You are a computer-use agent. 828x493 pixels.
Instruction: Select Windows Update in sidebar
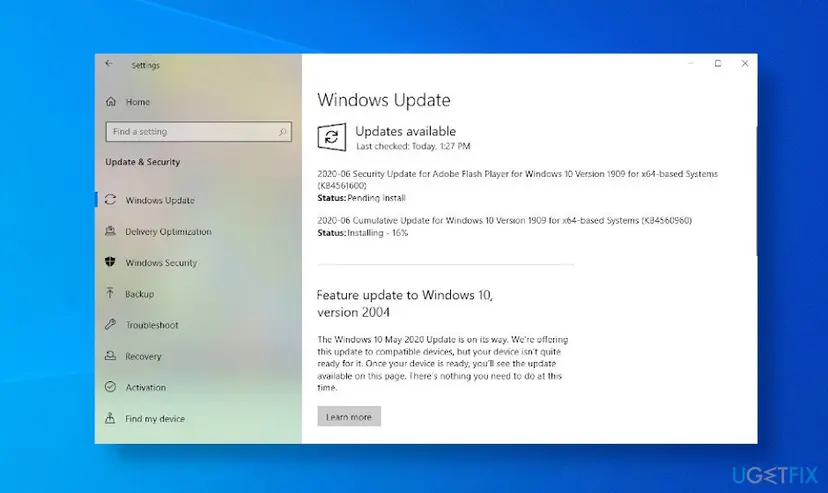160,200
